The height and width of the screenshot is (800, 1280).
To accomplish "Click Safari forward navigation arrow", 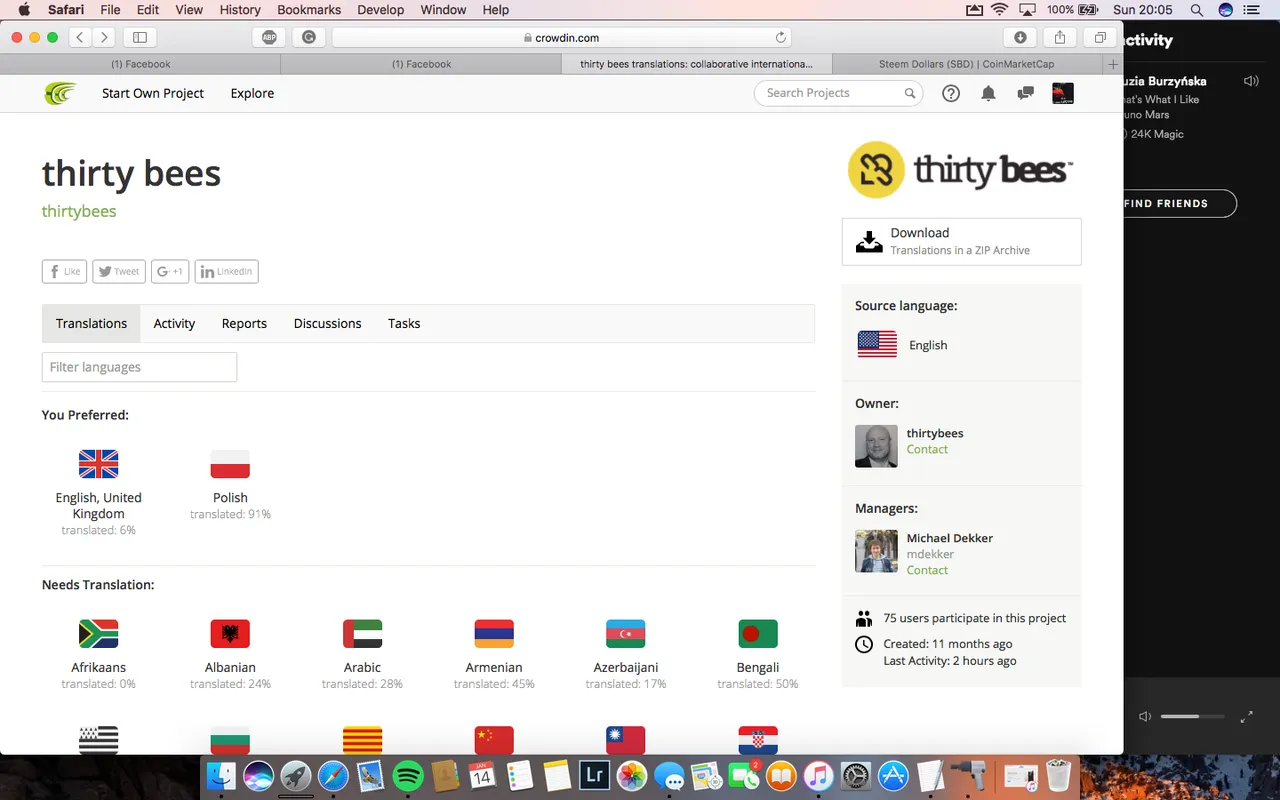I will (104, 37).
